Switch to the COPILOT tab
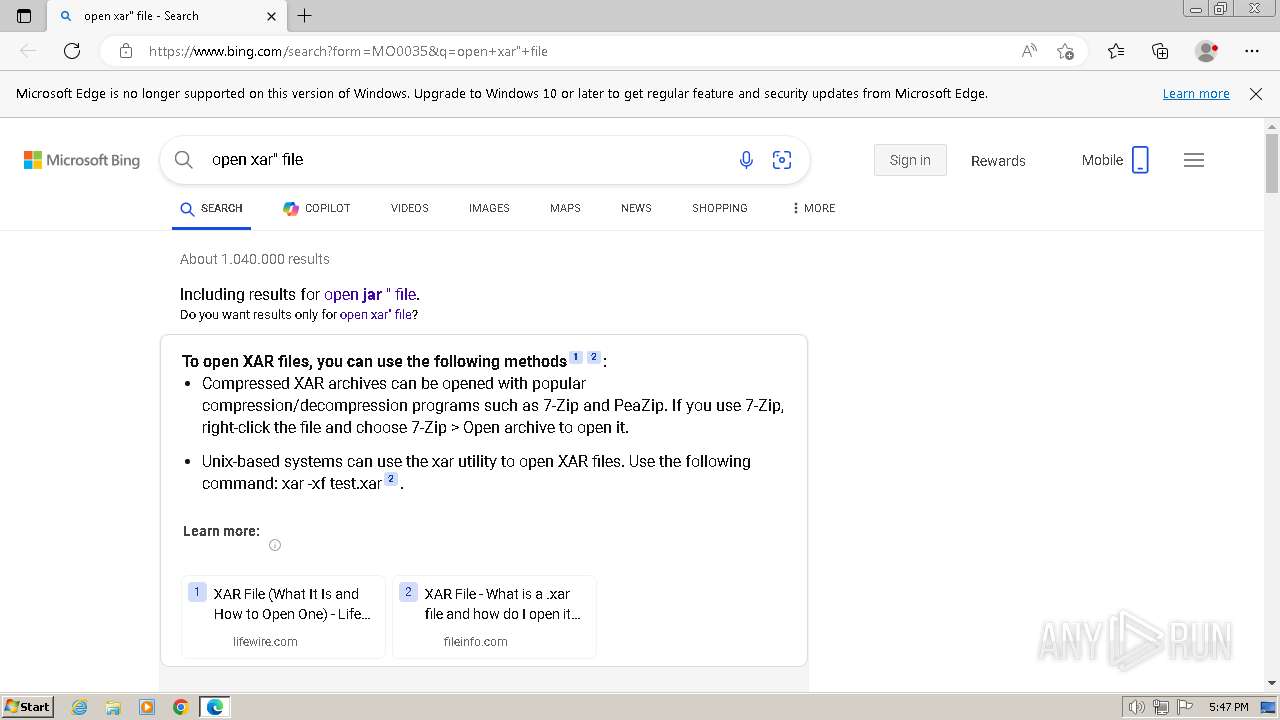The image size is (1280, 720). coord(317,208)
